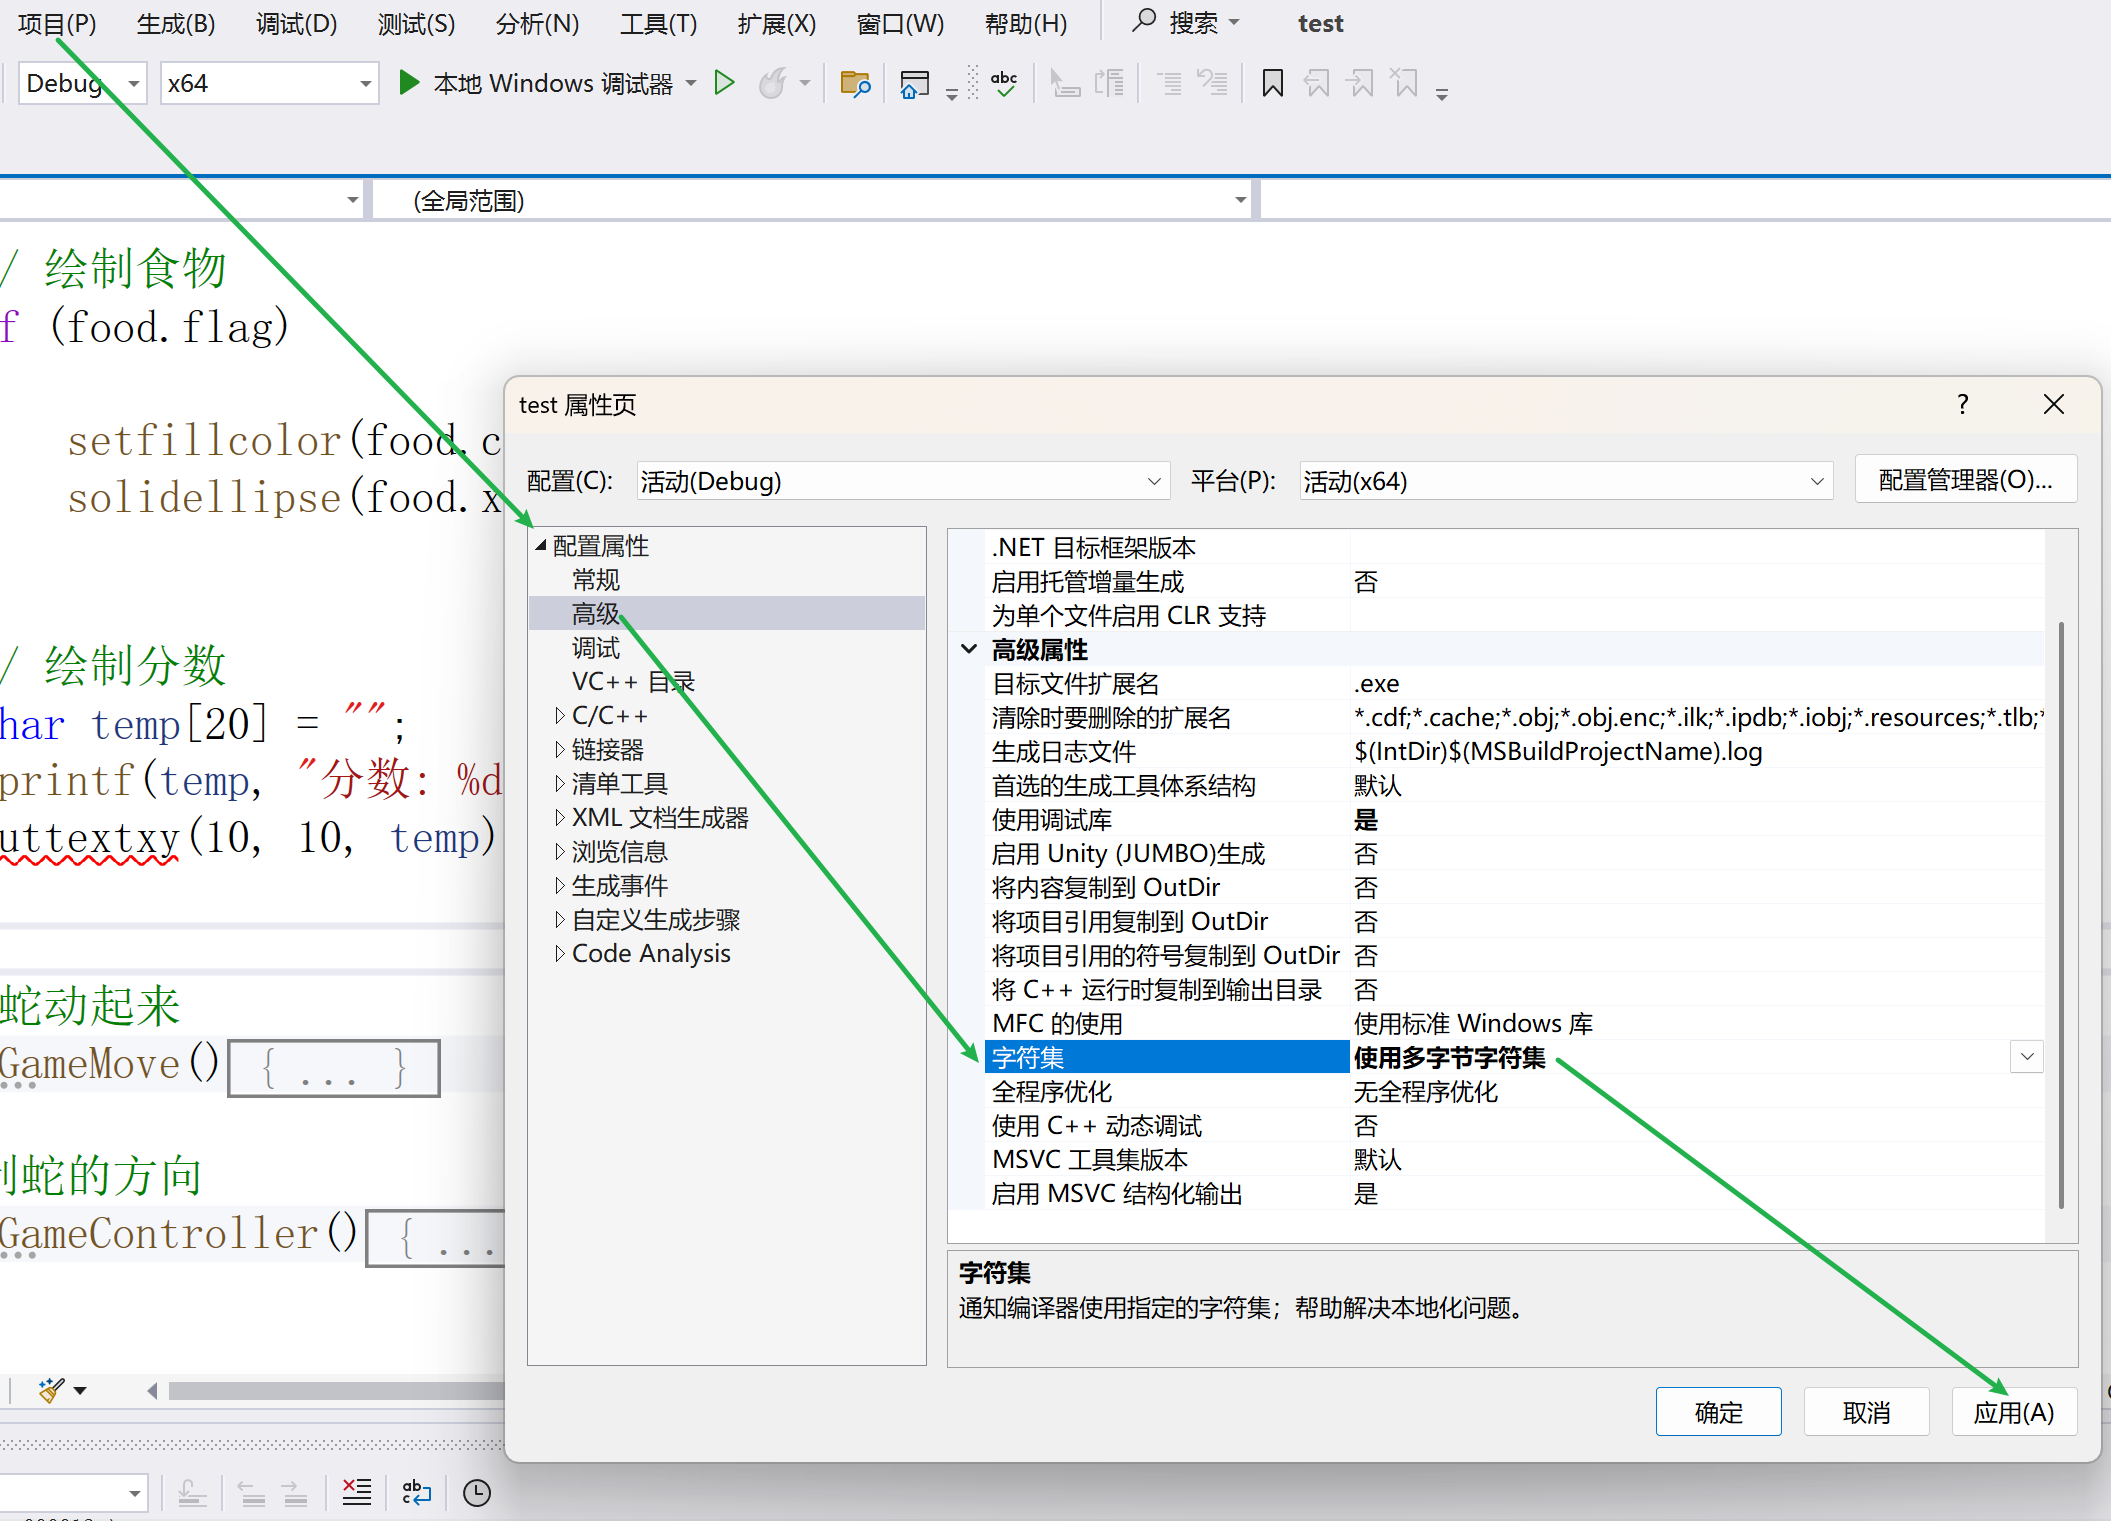The width and height of the screenshot is (2111, 1521).
Task: Open the 窗口(W) menu
Action: pyautogui.click(x=900, y=23)
